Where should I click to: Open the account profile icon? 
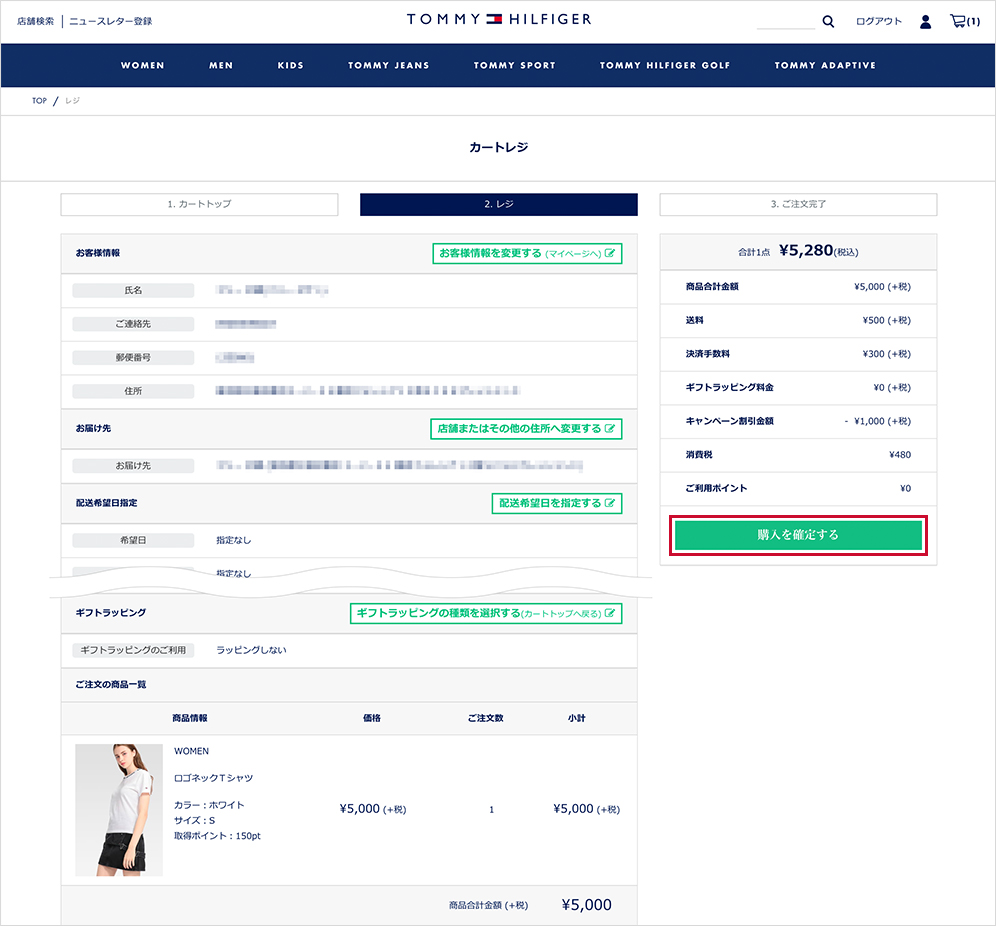(x=925, y=21)
